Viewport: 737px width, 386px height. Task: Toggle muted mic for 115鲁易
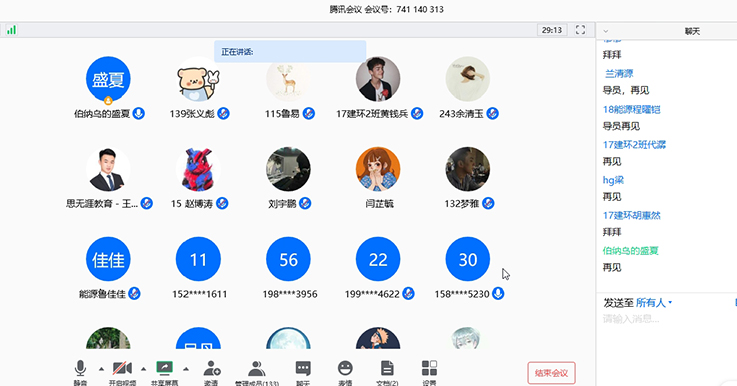(x=309, y=113)
